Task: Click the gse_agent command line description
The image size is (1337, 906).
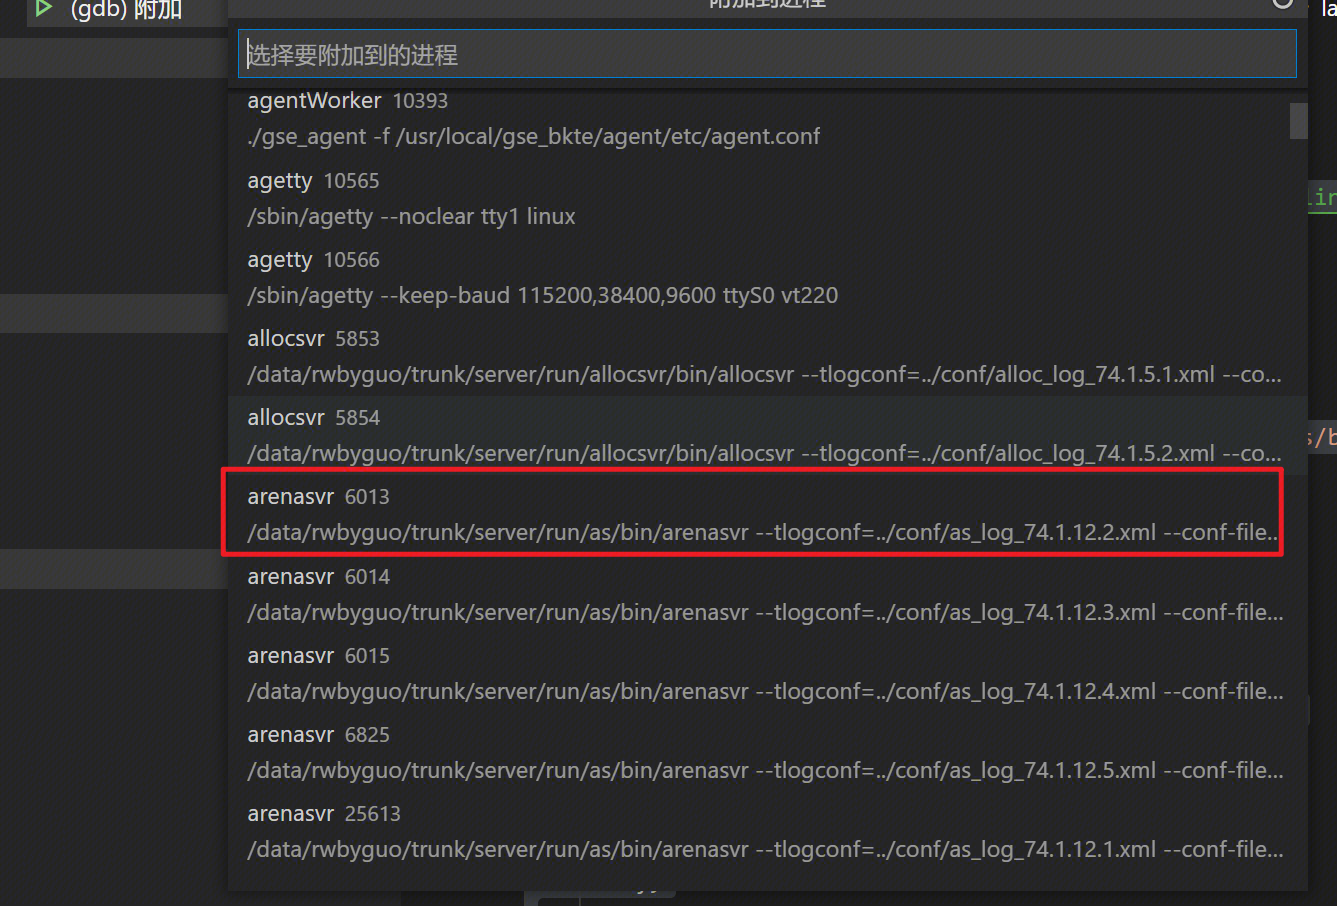Action: [533, 137]
